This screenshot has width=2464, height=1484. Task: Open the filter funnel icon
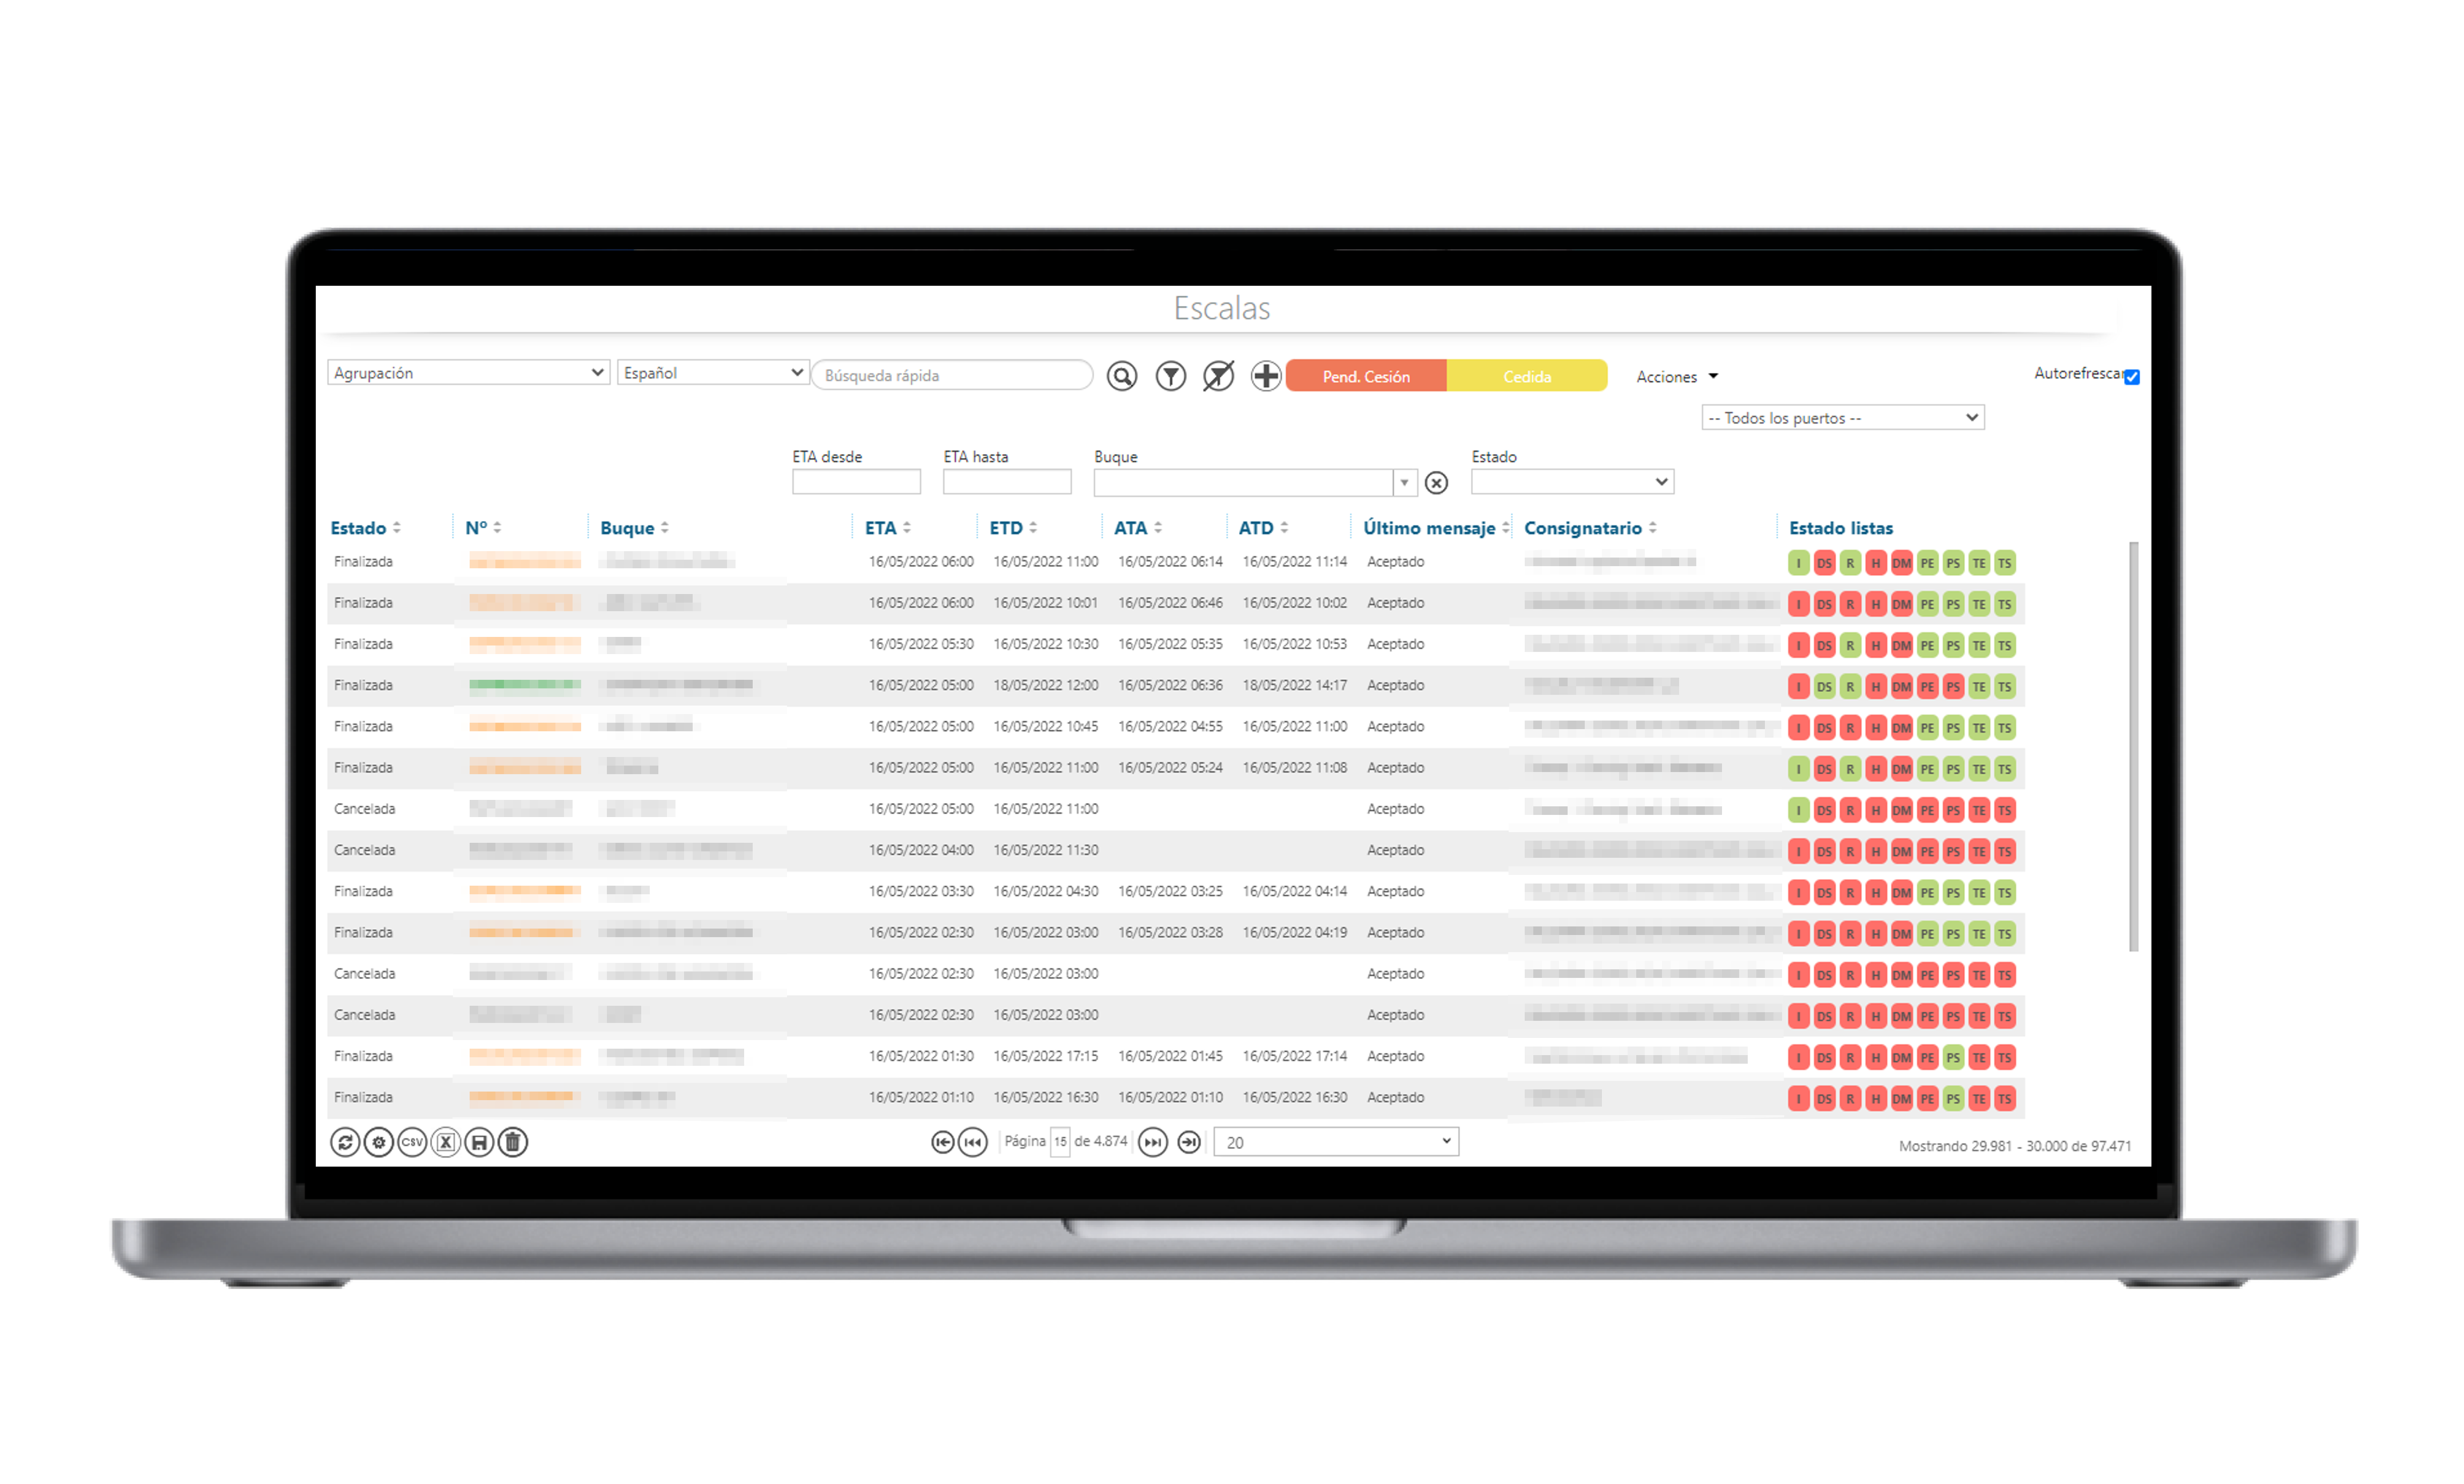(x=1171, y=376)
